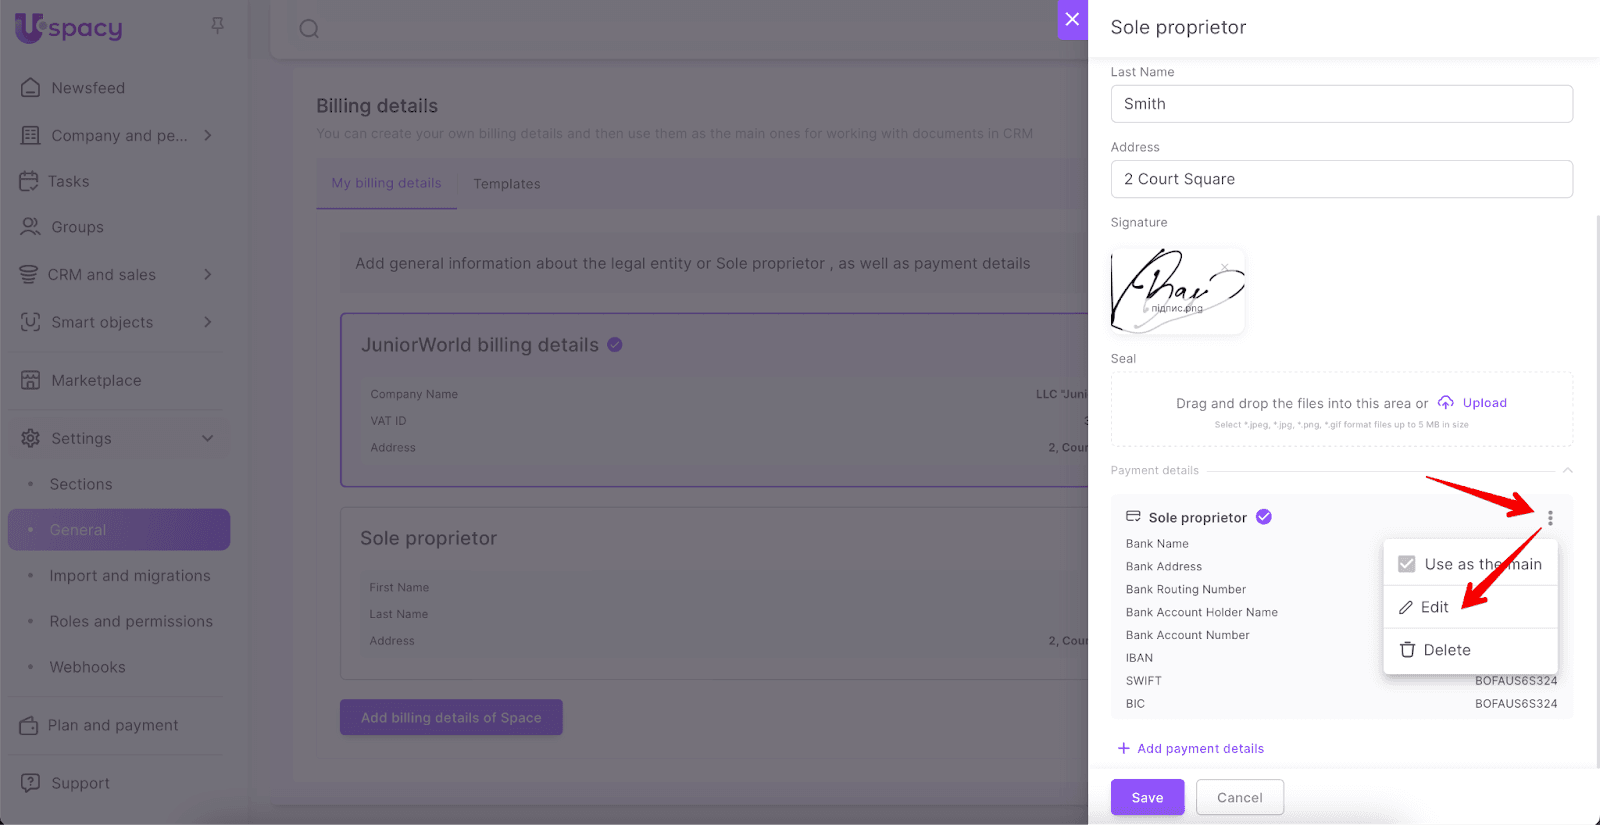
Task: Collapse the Settings menu group
Action: point(208,438)
